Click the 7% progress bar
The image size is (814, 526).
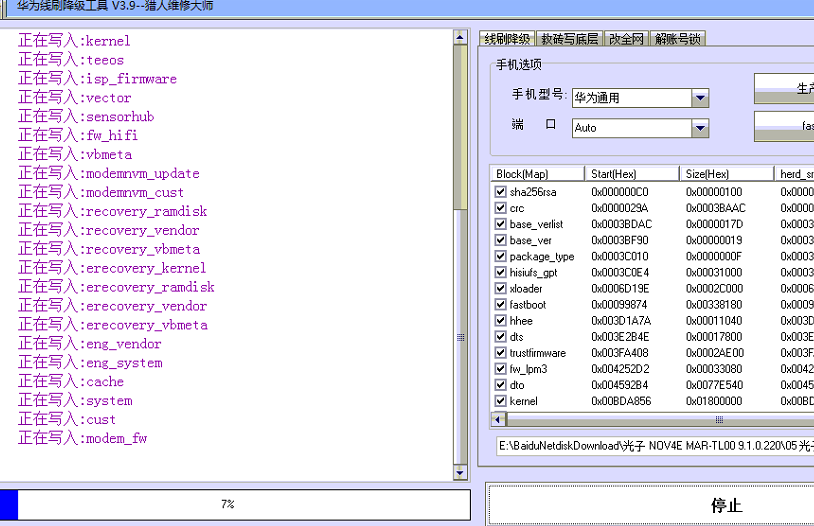[x=235, y=504]
